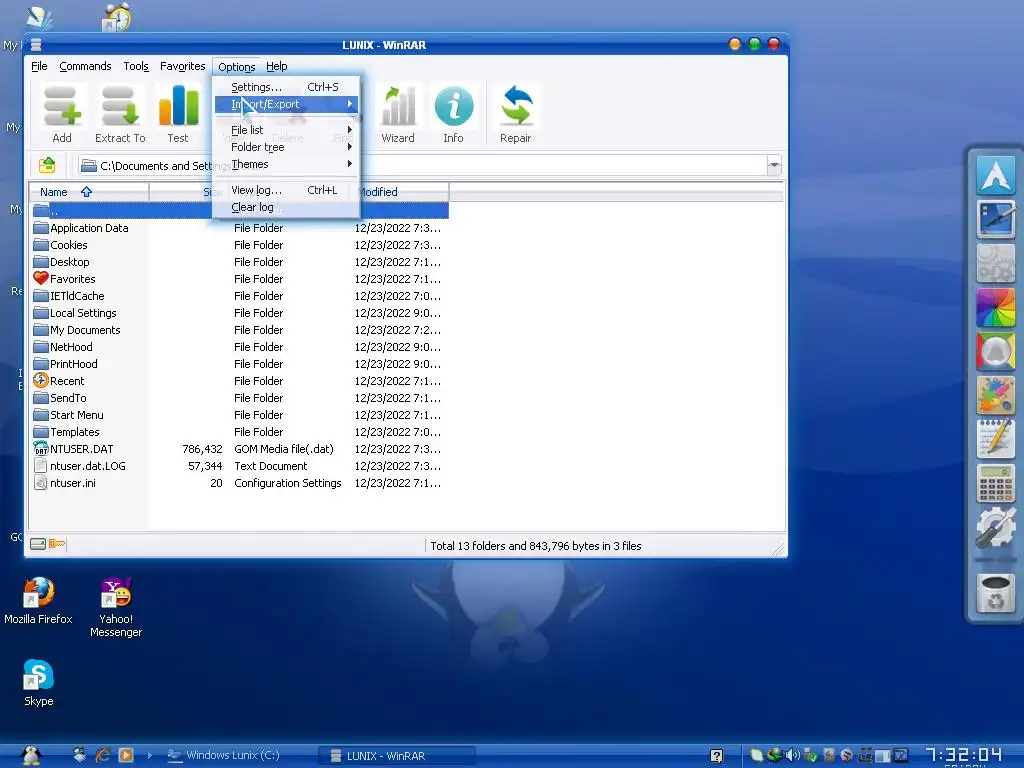The image size is (1024, 768).
Task: Open the notepad with pencil dock icon
Action: [996, 439]
